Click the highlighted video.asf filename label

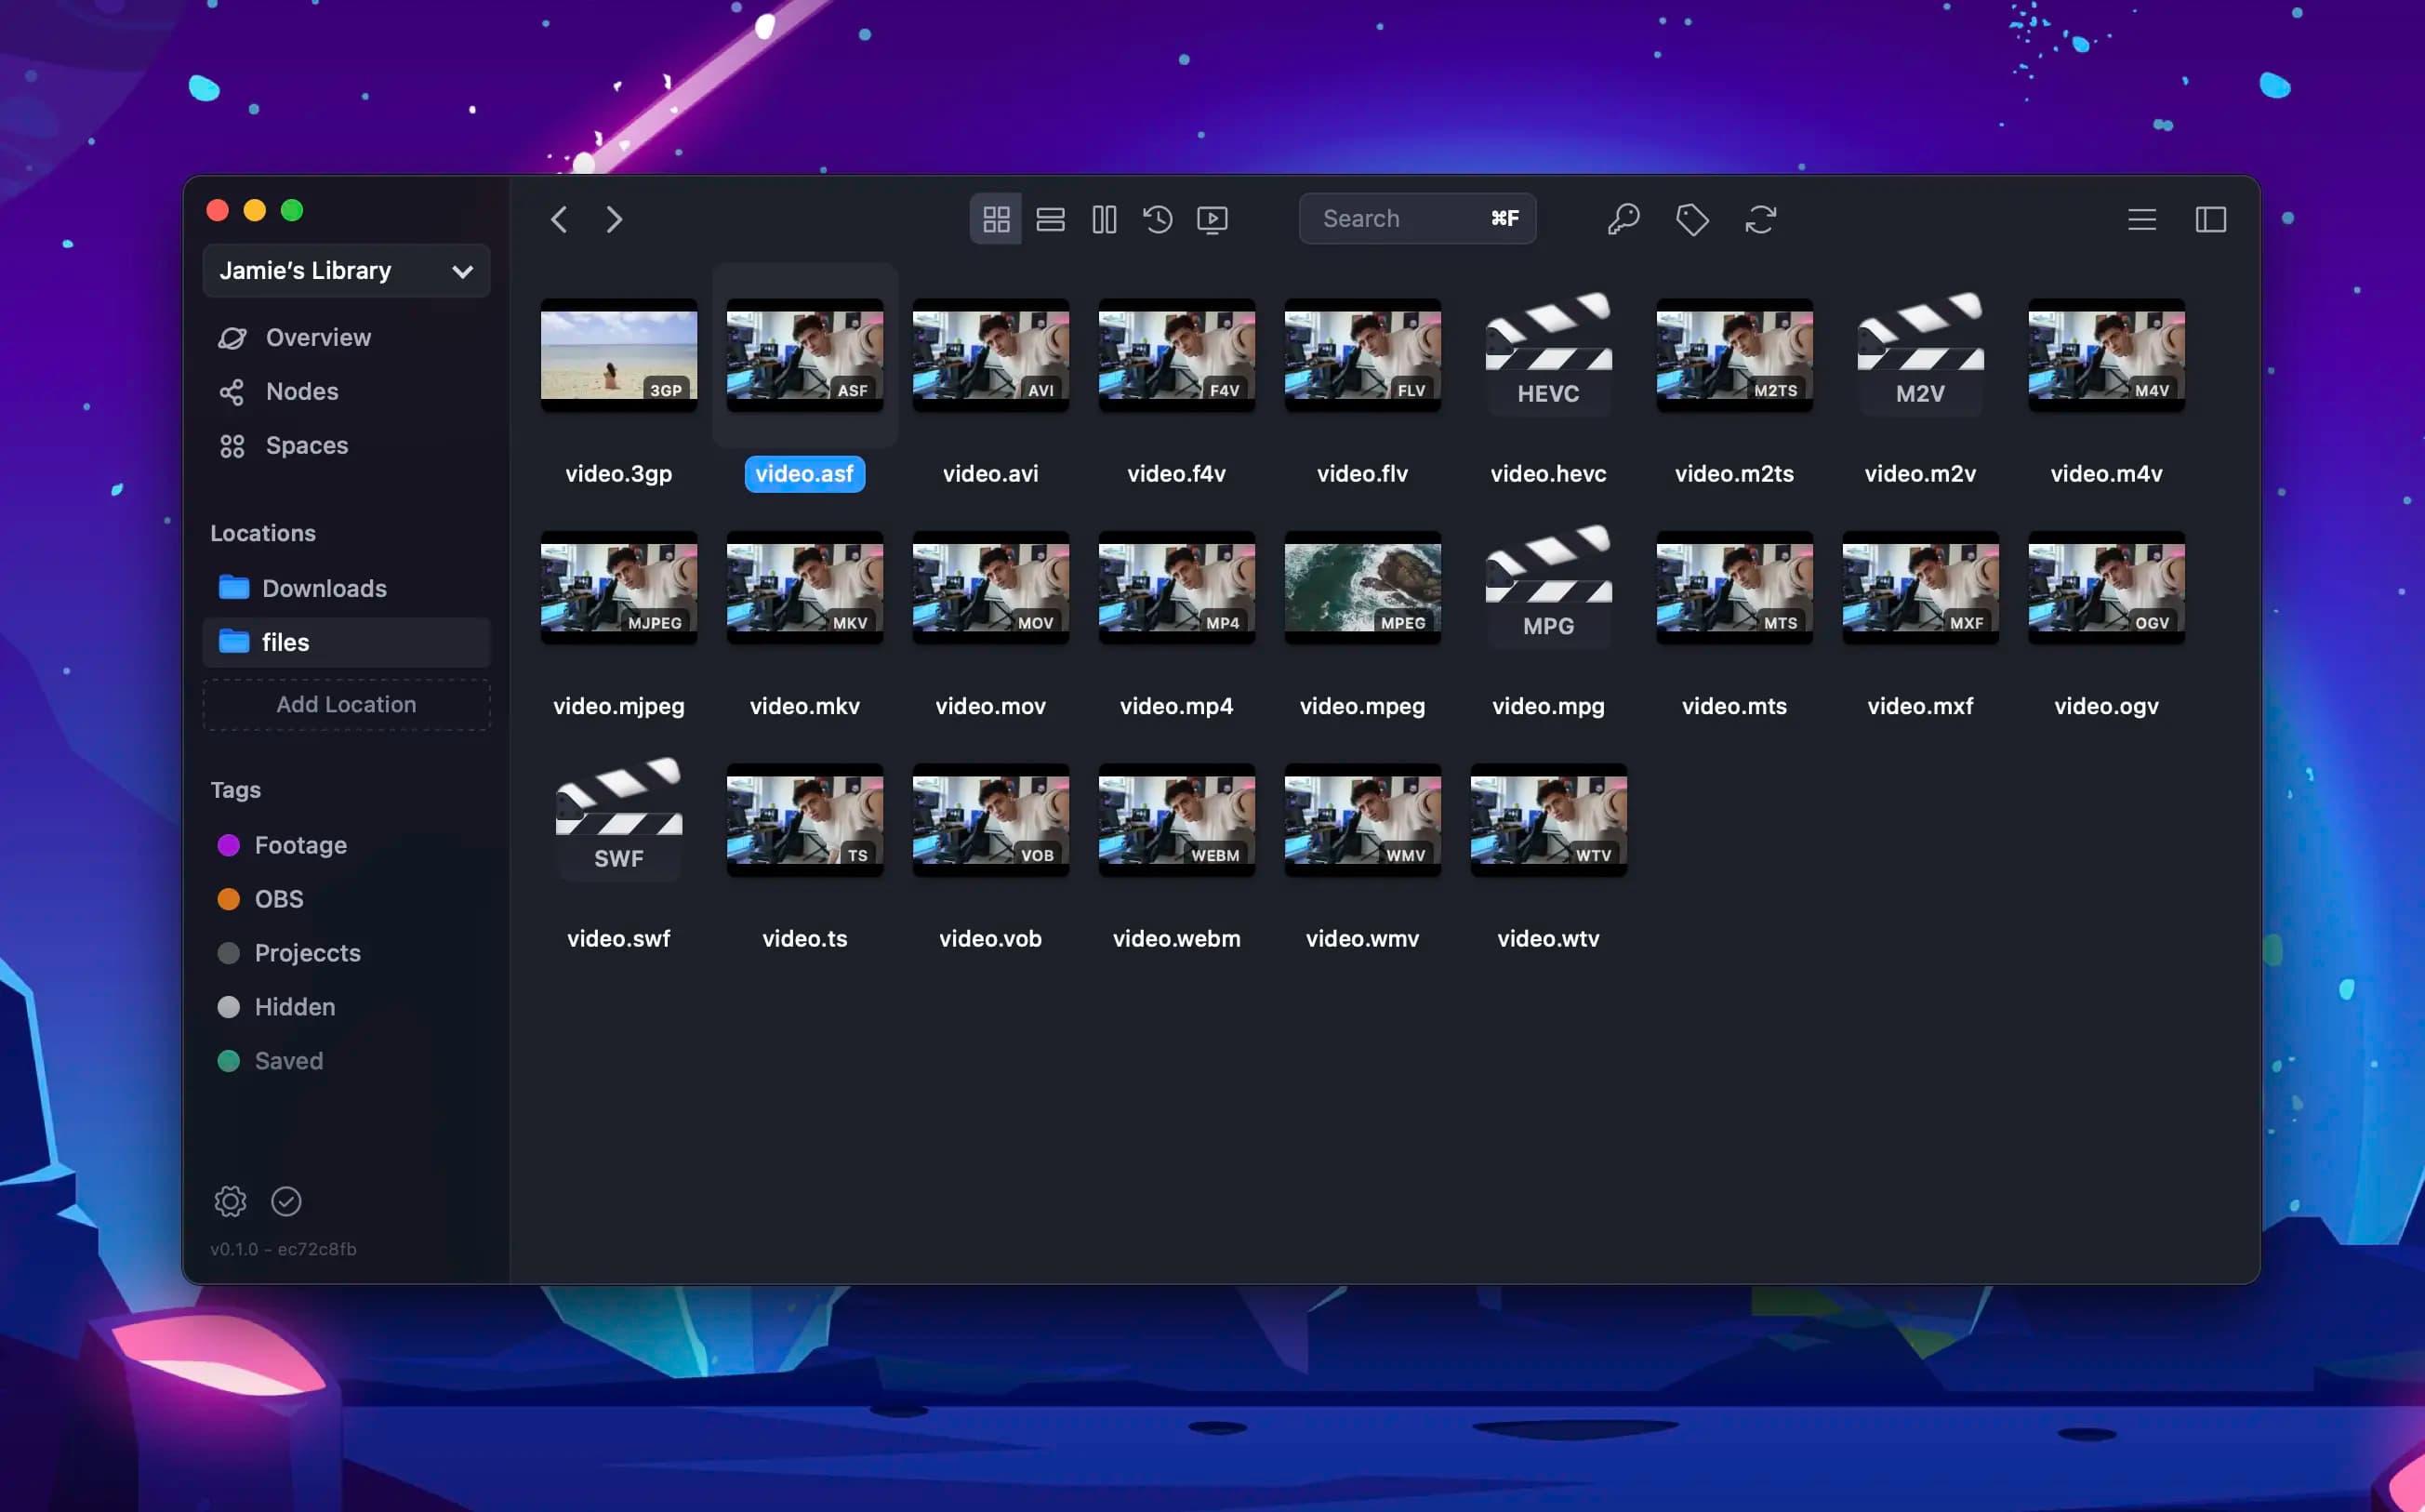coord(805,474)
